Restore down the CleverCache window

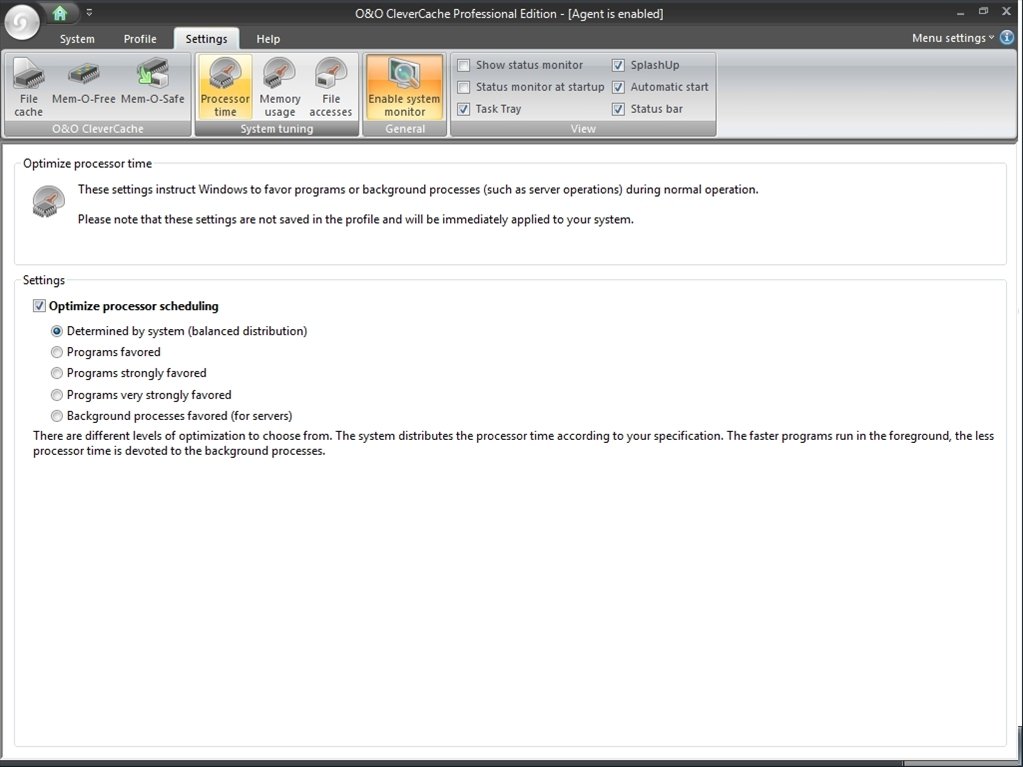[x=983, y=12]
